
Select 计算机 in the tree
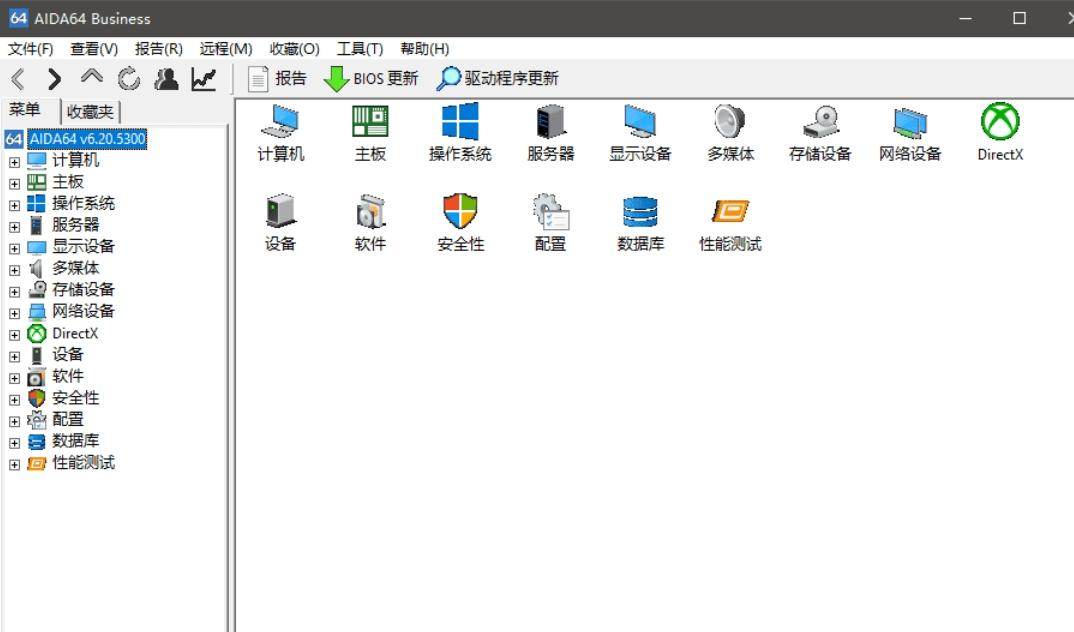pyautogui.click(x=75, y=160)
